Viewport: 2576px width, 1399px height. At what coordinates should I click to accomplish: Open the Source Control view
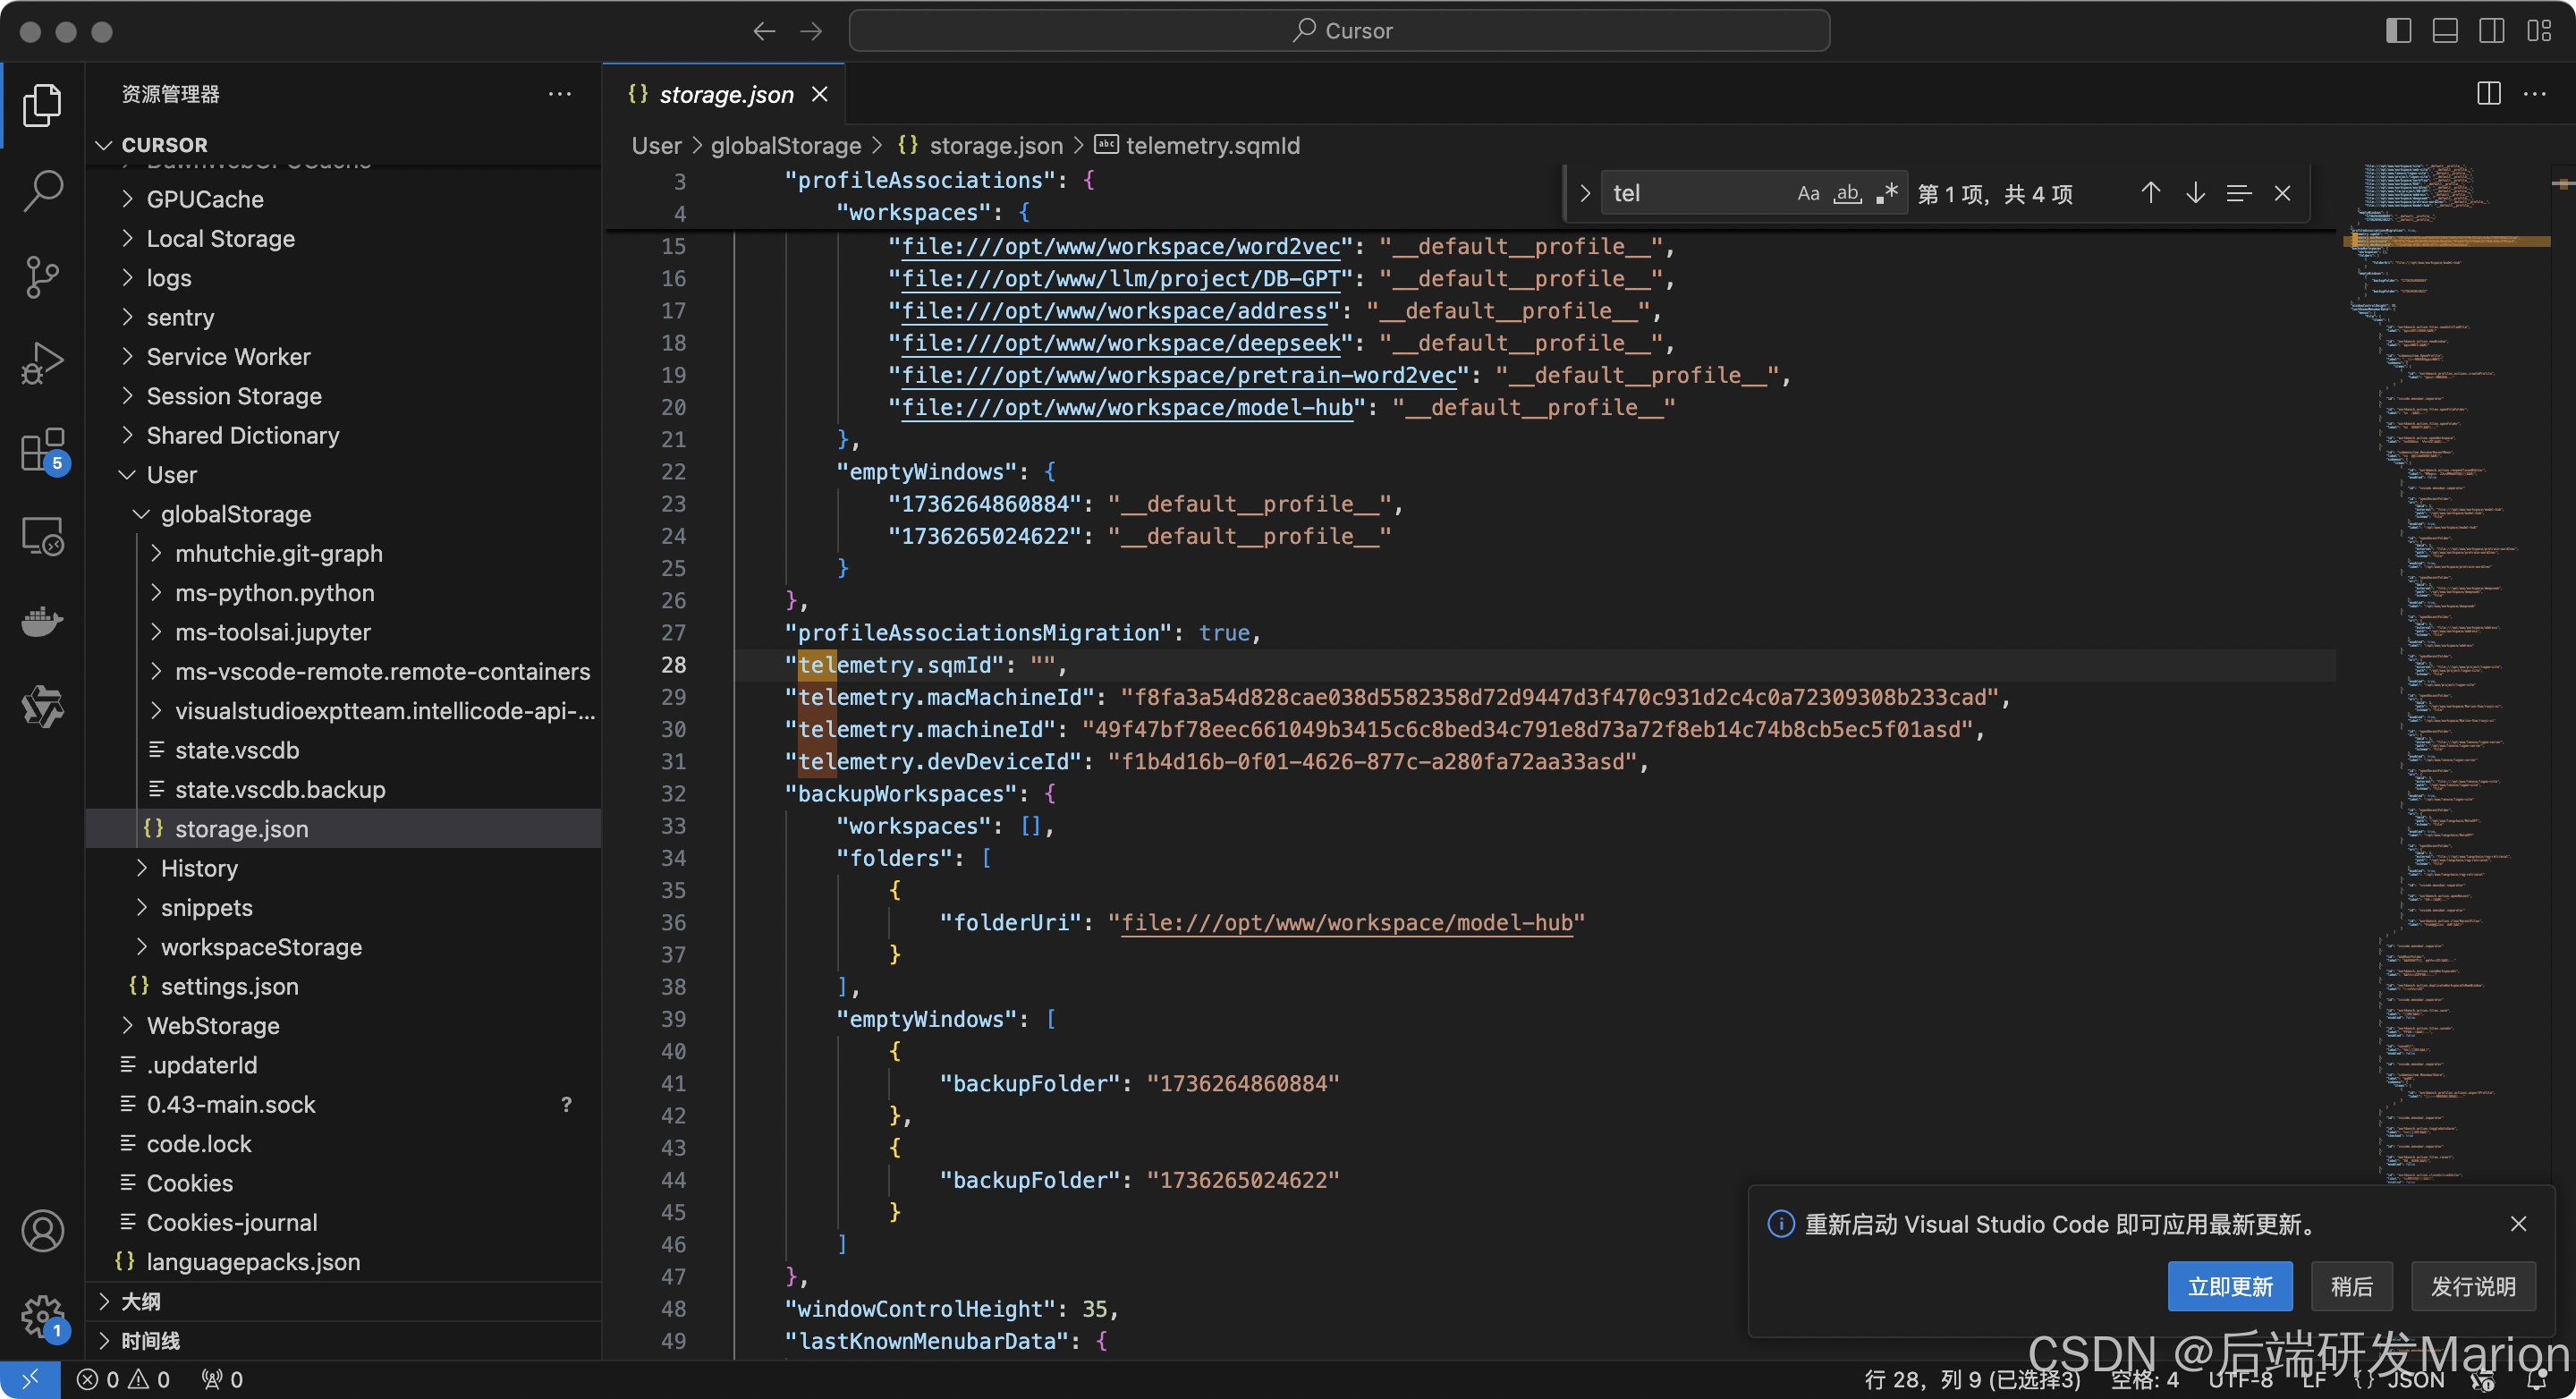[x=42, y=277]
